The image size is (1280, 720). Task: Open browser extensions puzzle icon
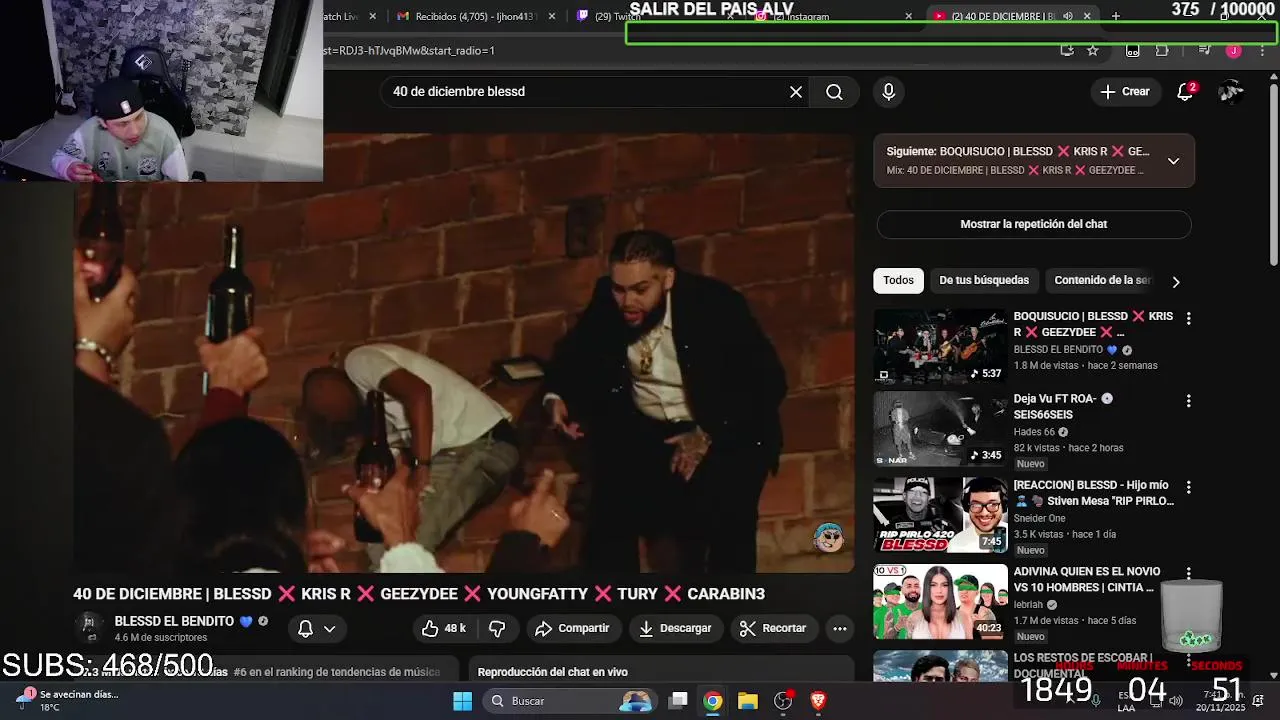pos(1162,50)
